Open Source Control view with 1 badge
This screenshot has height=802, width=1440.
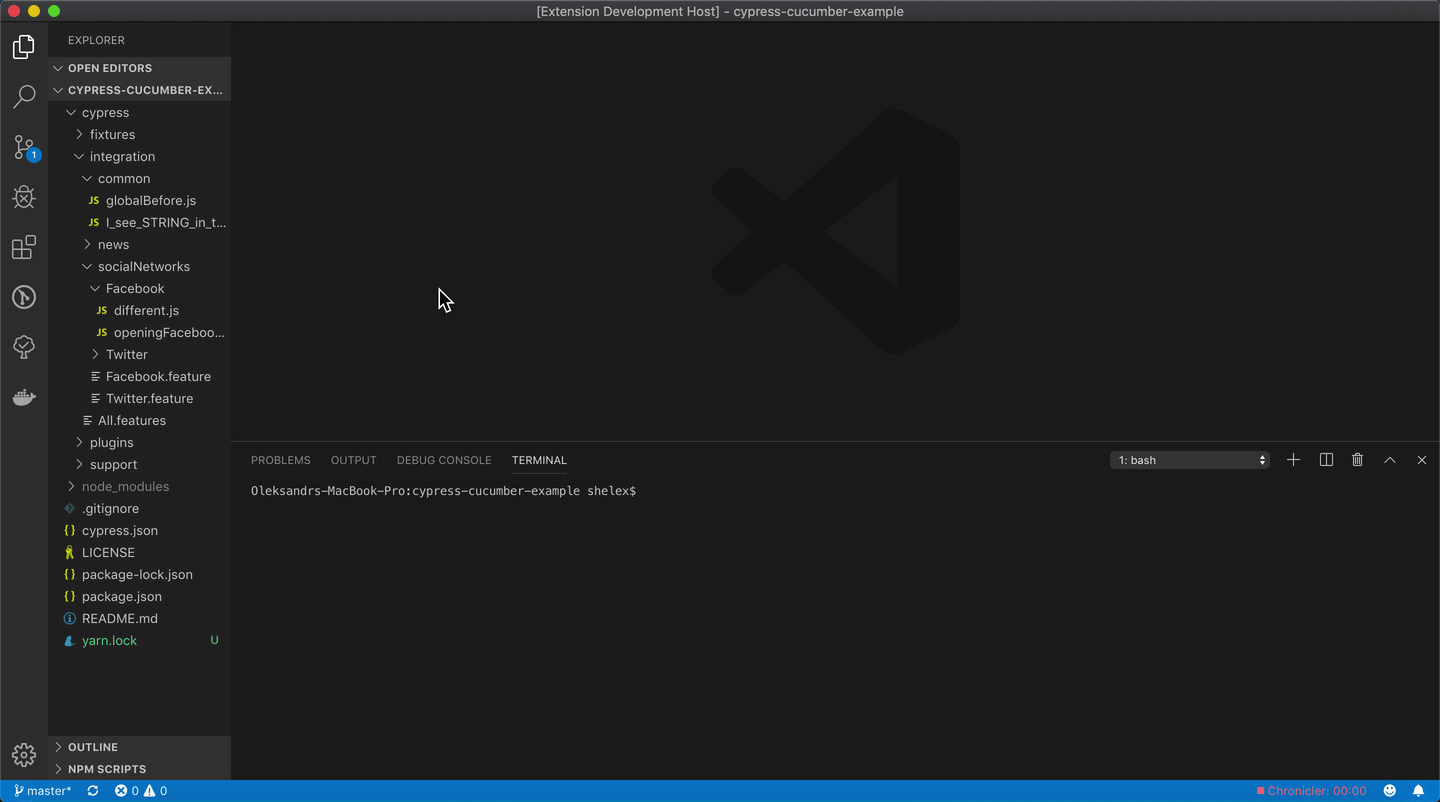[x=24, y=147]
